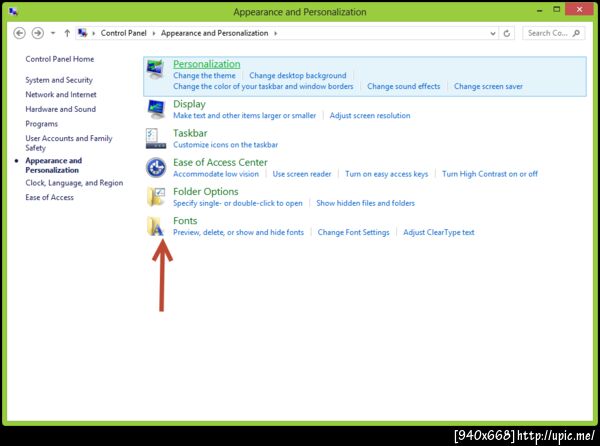Open the Personalization heading link
Screen dimensions: 600x446
[x=207, y=64]
